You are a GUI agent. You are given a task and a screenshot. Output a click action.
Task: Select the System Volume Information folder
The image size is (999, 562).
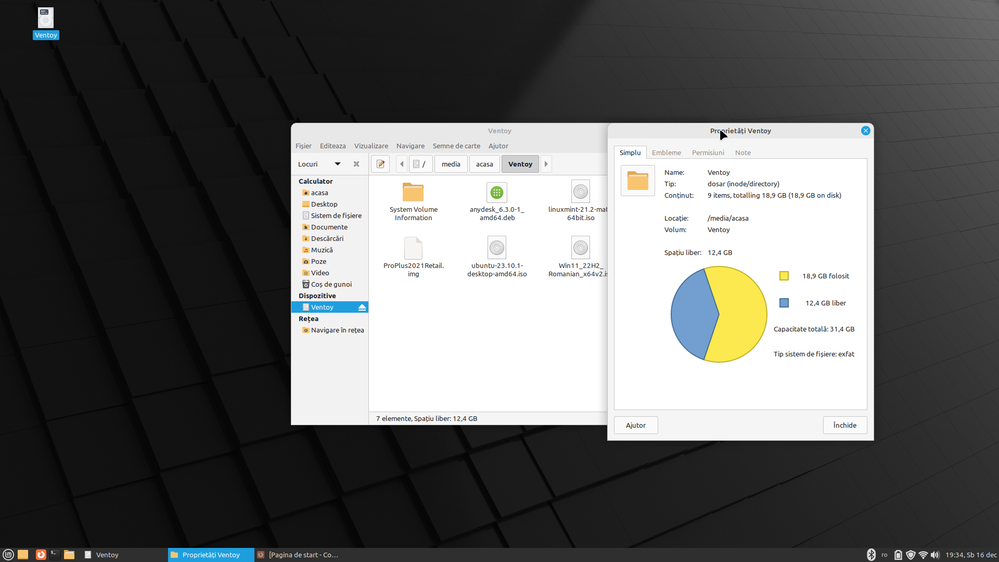(413, 192)
